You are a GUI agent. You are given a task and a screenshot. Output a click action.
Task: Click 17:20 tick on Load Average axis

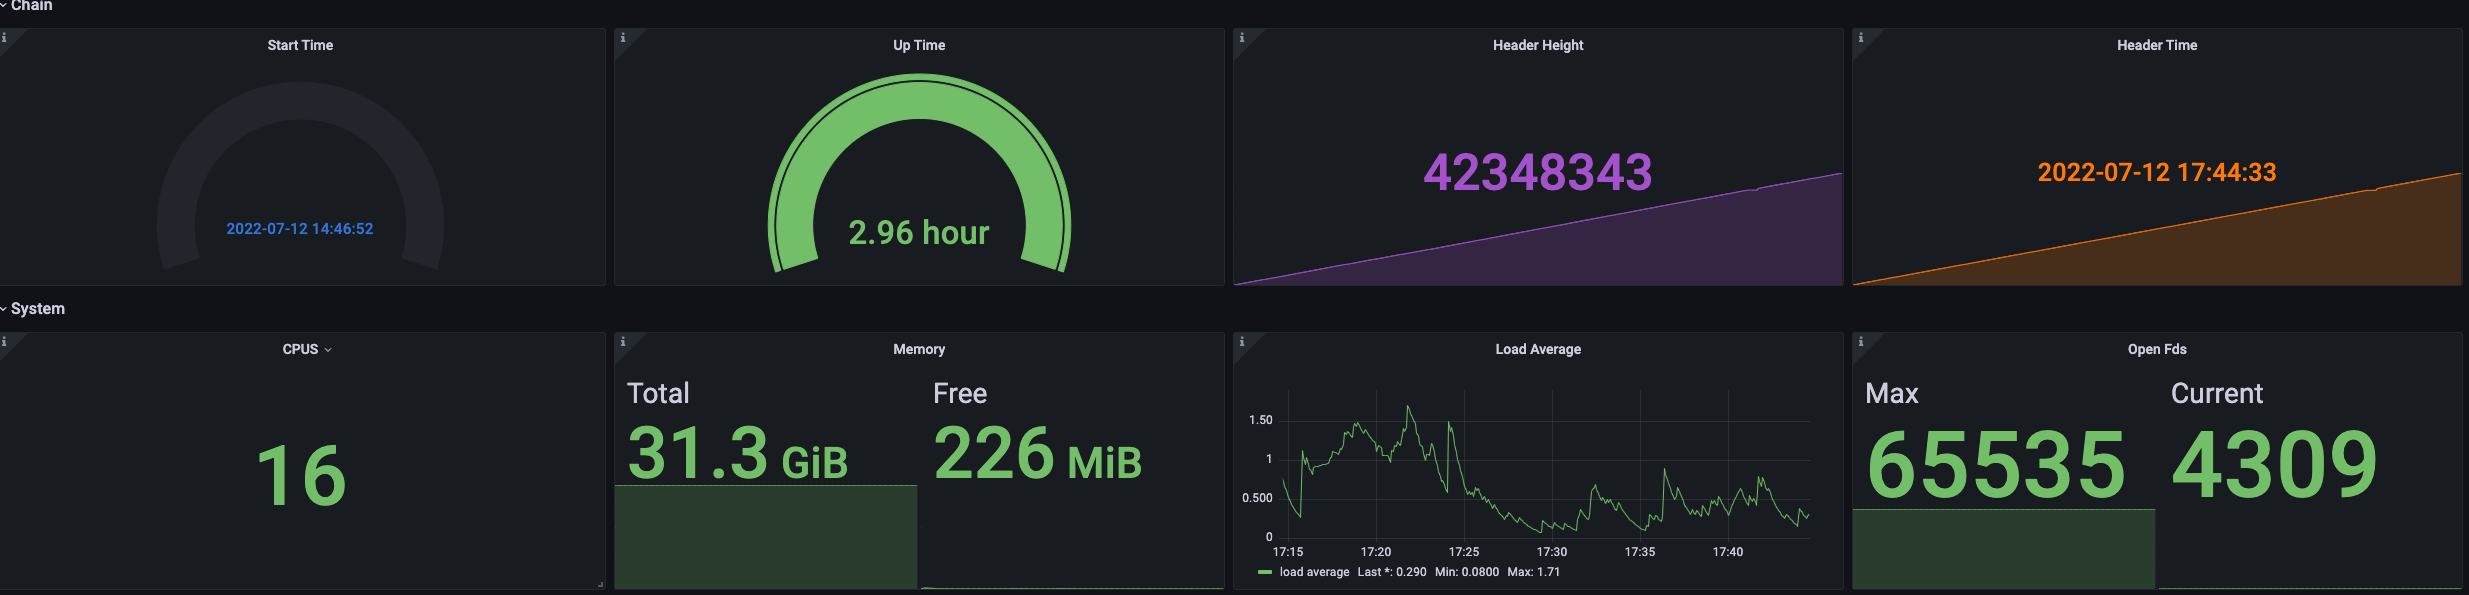coord(1376,552)
